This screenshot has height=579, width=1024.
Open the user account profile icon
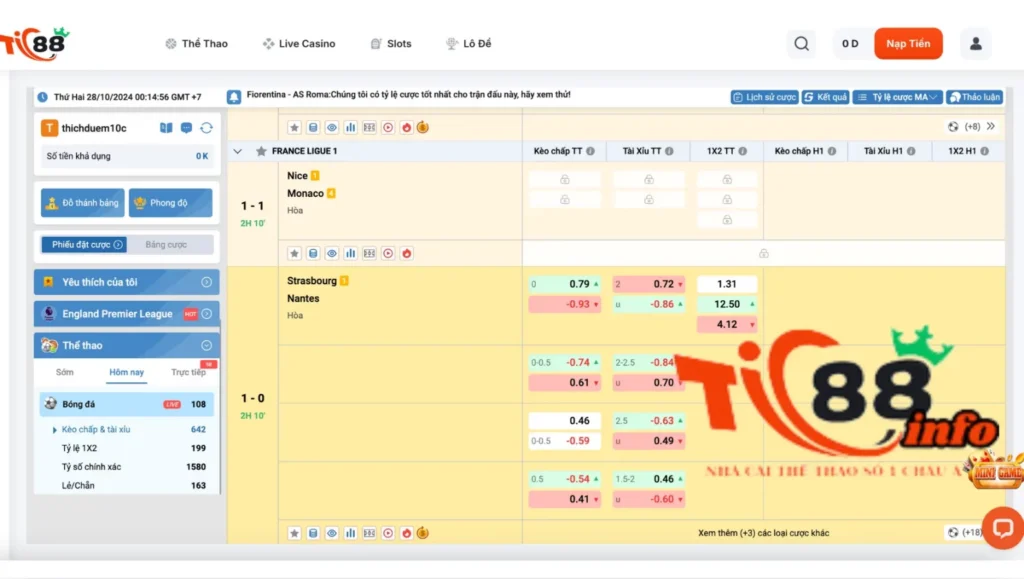[x=976, y=44]
